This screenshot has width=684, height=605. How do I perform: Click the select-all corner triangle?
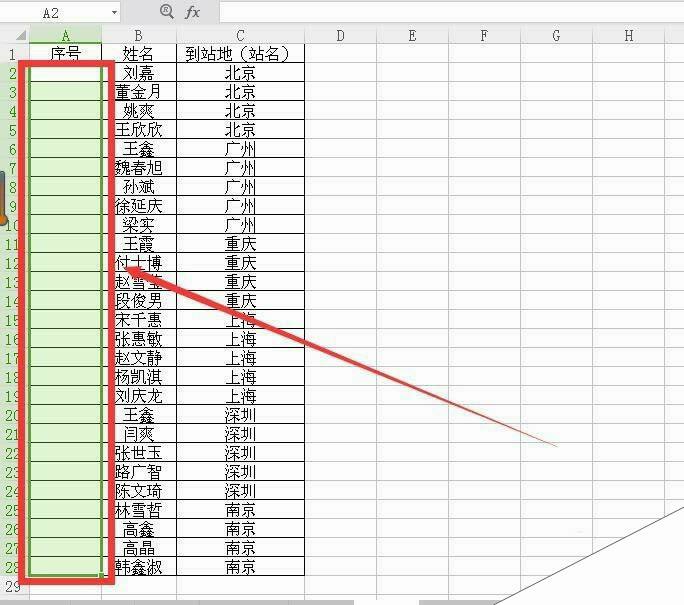(x=21, y=35)
